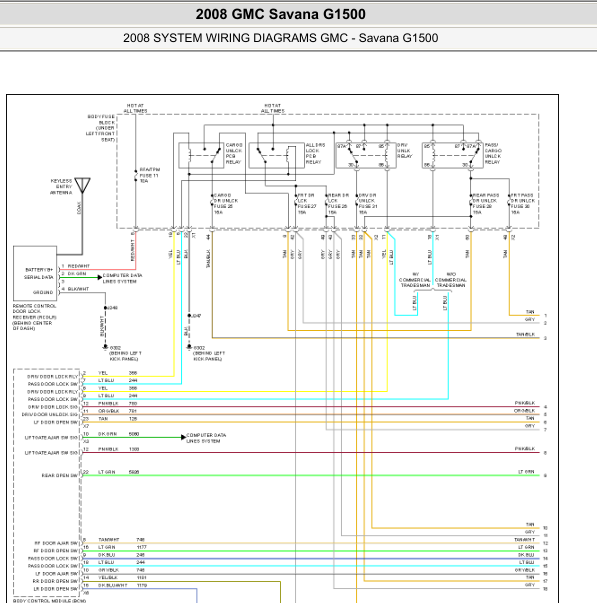597x603 pixels.
Task: Click the 'BLK/WHT' wire label at pin 4
Action: click(x=78, y=289)
